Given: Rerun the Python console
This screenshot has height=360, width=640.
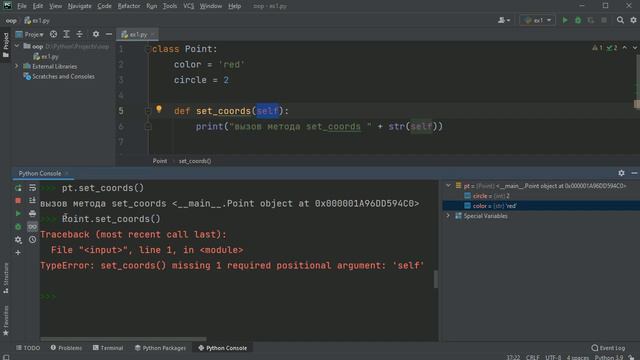Looking at the screenshot, I should pos(18,188).
